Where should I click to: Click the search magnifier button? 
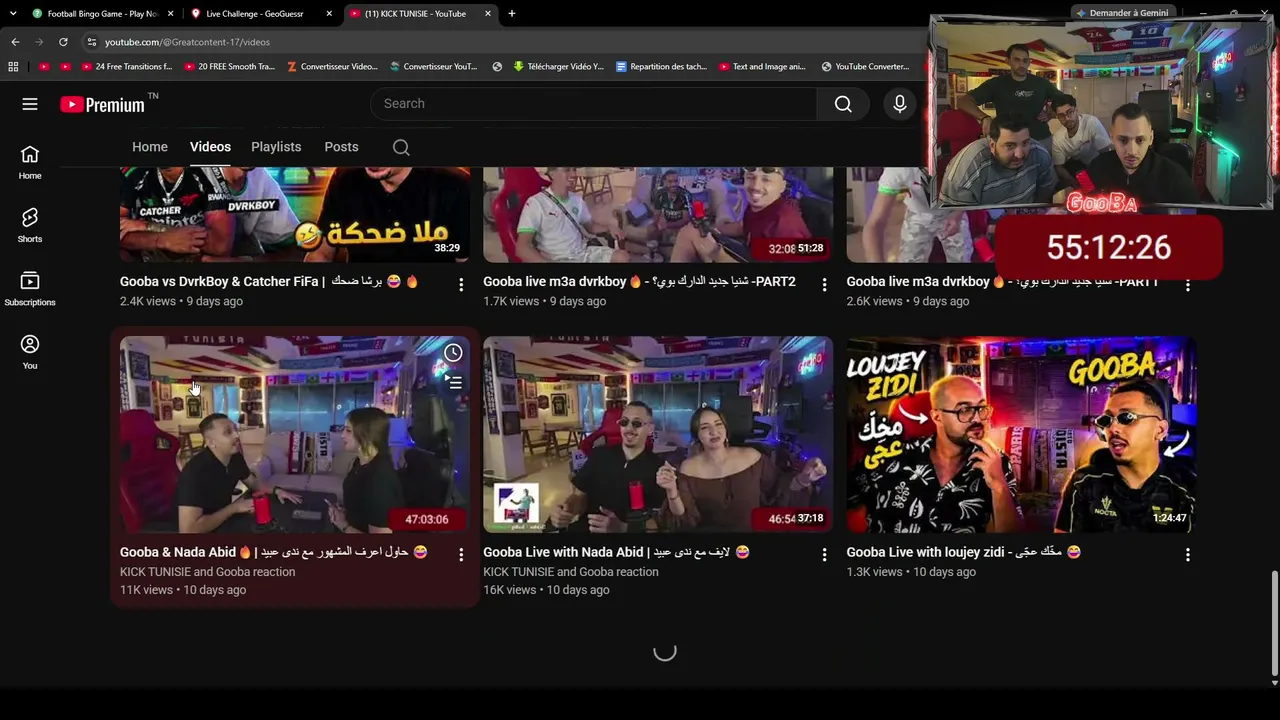click(843, 104)
